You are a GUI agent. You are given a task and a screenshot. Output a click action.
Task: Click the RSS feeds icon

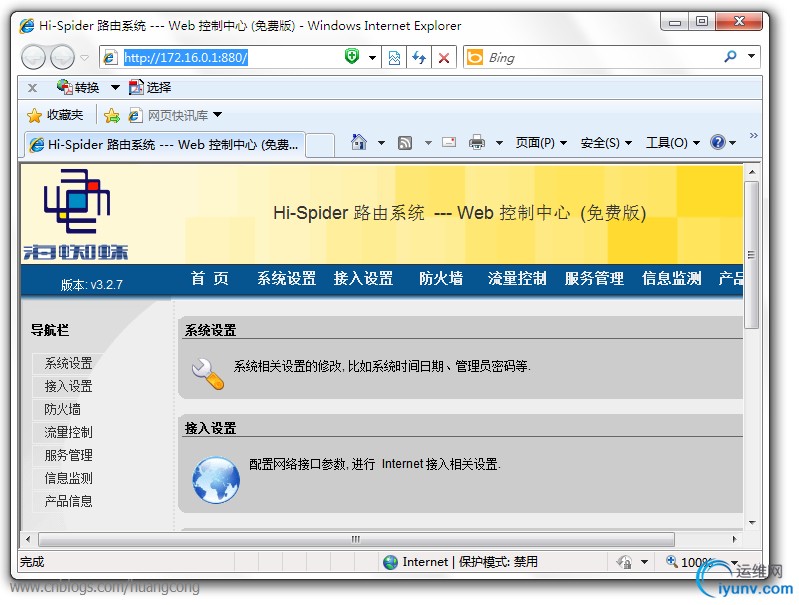pyautogui.click(x=405, y=143)
